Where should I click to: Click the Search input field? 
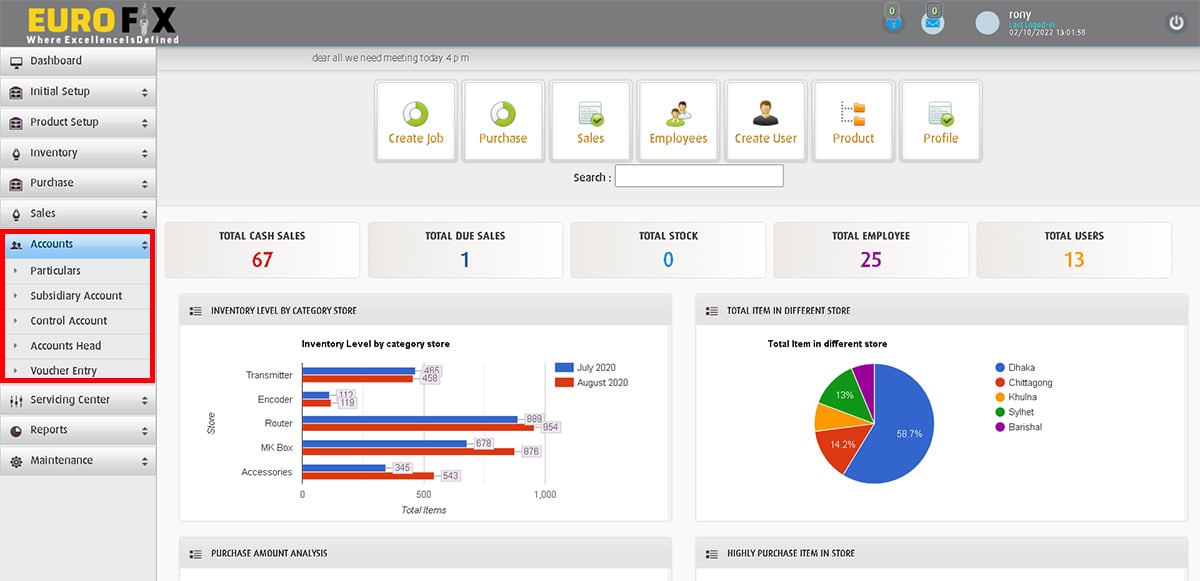699,177
